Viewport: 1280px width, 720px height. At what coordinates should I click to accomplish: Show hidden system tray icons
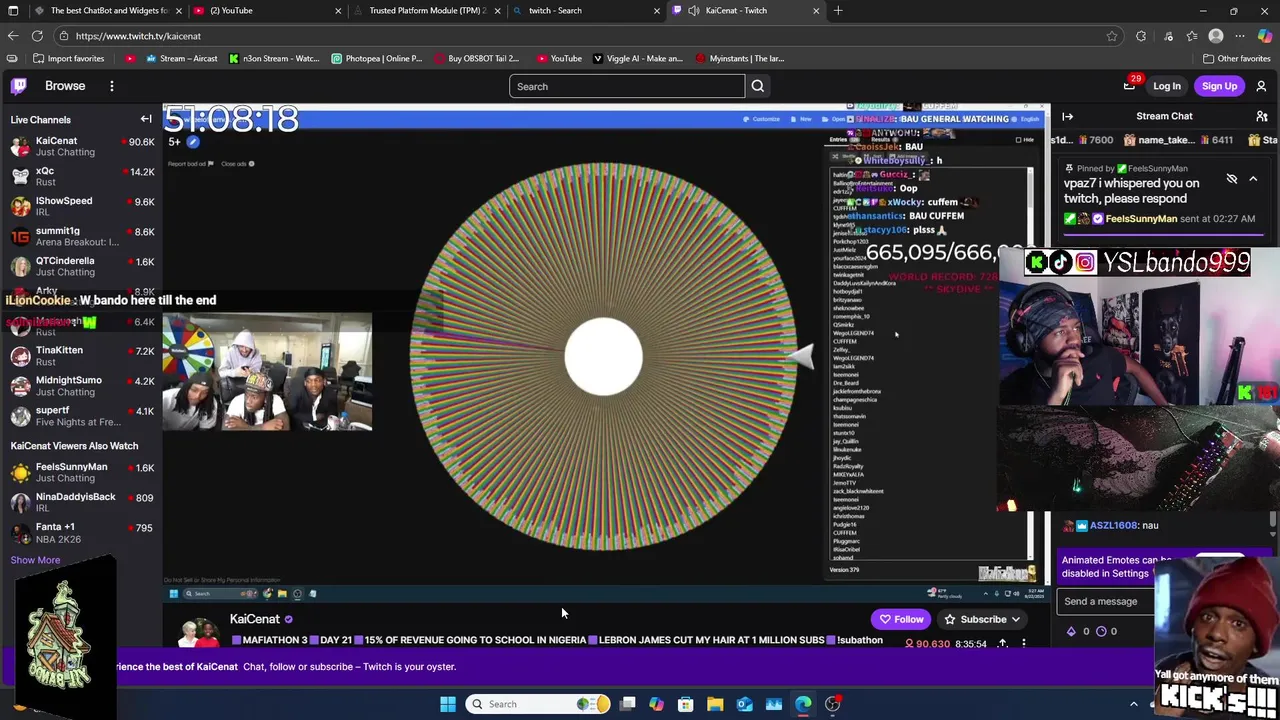pos(1134,704)
